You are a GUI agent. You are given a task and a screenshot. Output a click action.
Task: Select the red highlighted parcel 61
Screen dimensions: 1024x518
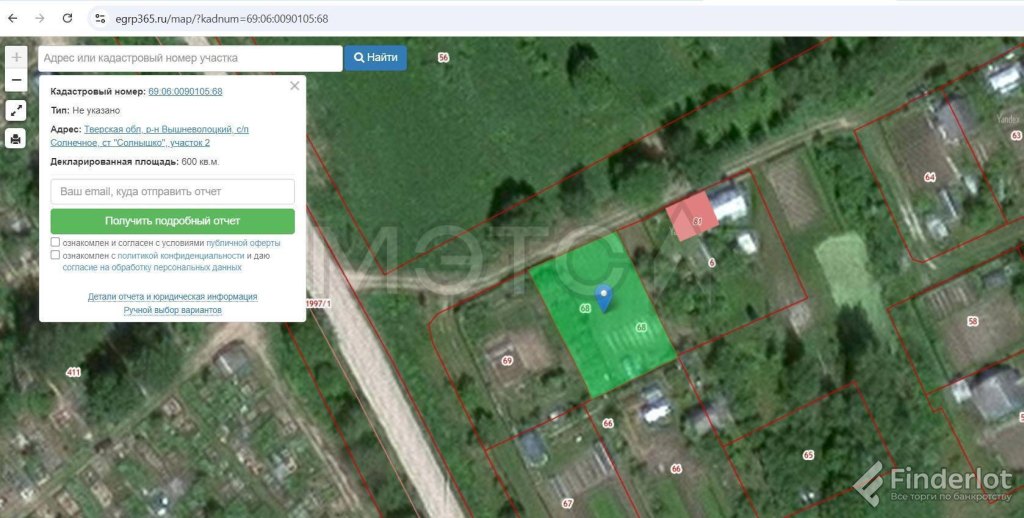(x=691, y=221)
